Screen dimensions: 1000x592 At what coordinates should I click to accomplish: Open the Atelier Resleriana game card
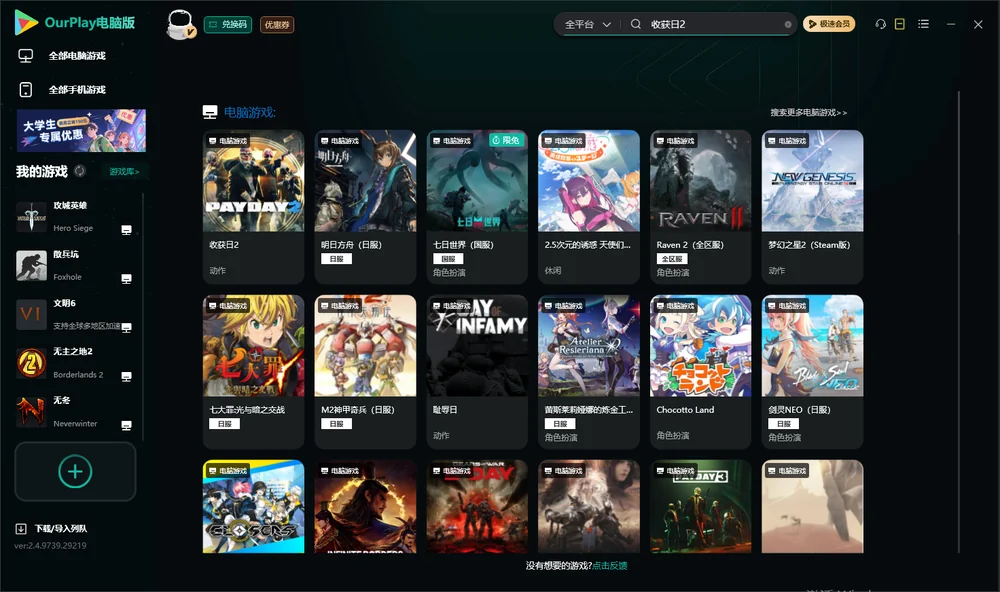pyautogui.click(x=589, y=371)
